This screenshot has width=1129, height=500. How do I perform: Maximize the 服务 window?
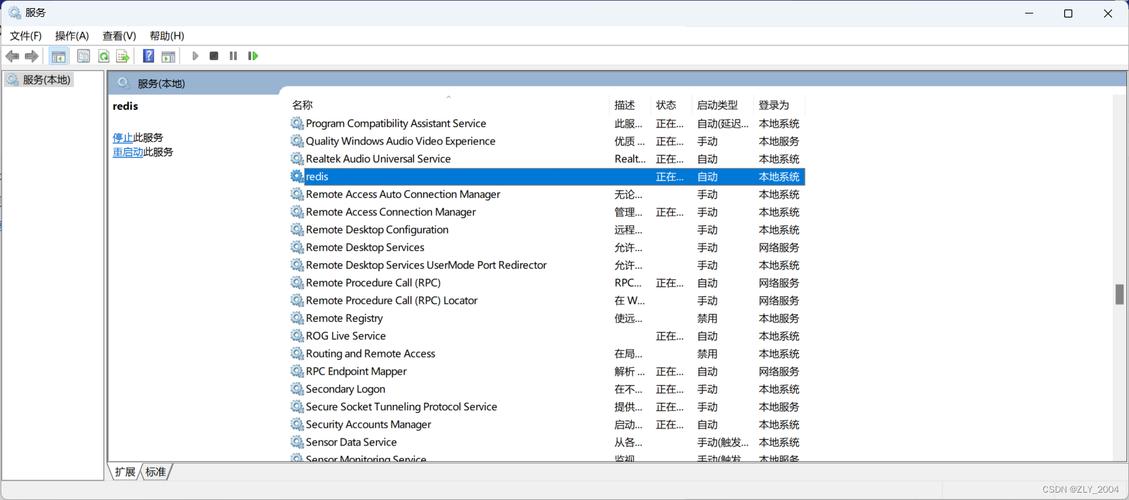pos(1069,13)
